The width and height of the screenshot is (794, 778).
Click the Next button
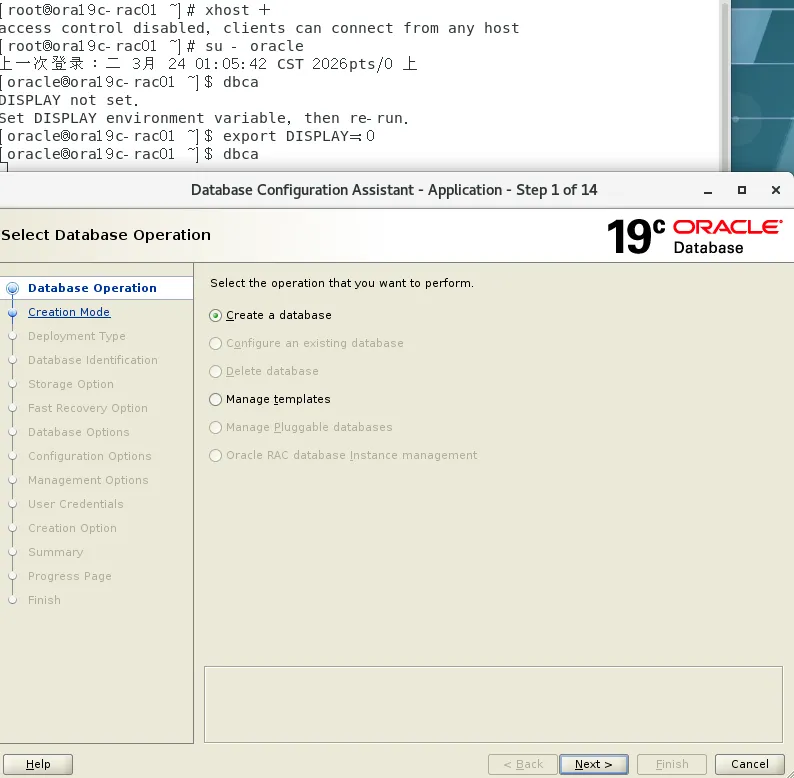(593, 764)
